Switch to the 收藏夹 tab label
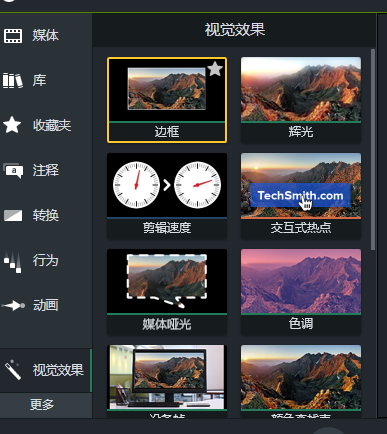This screenshot has width=387, height=434. 52,125
